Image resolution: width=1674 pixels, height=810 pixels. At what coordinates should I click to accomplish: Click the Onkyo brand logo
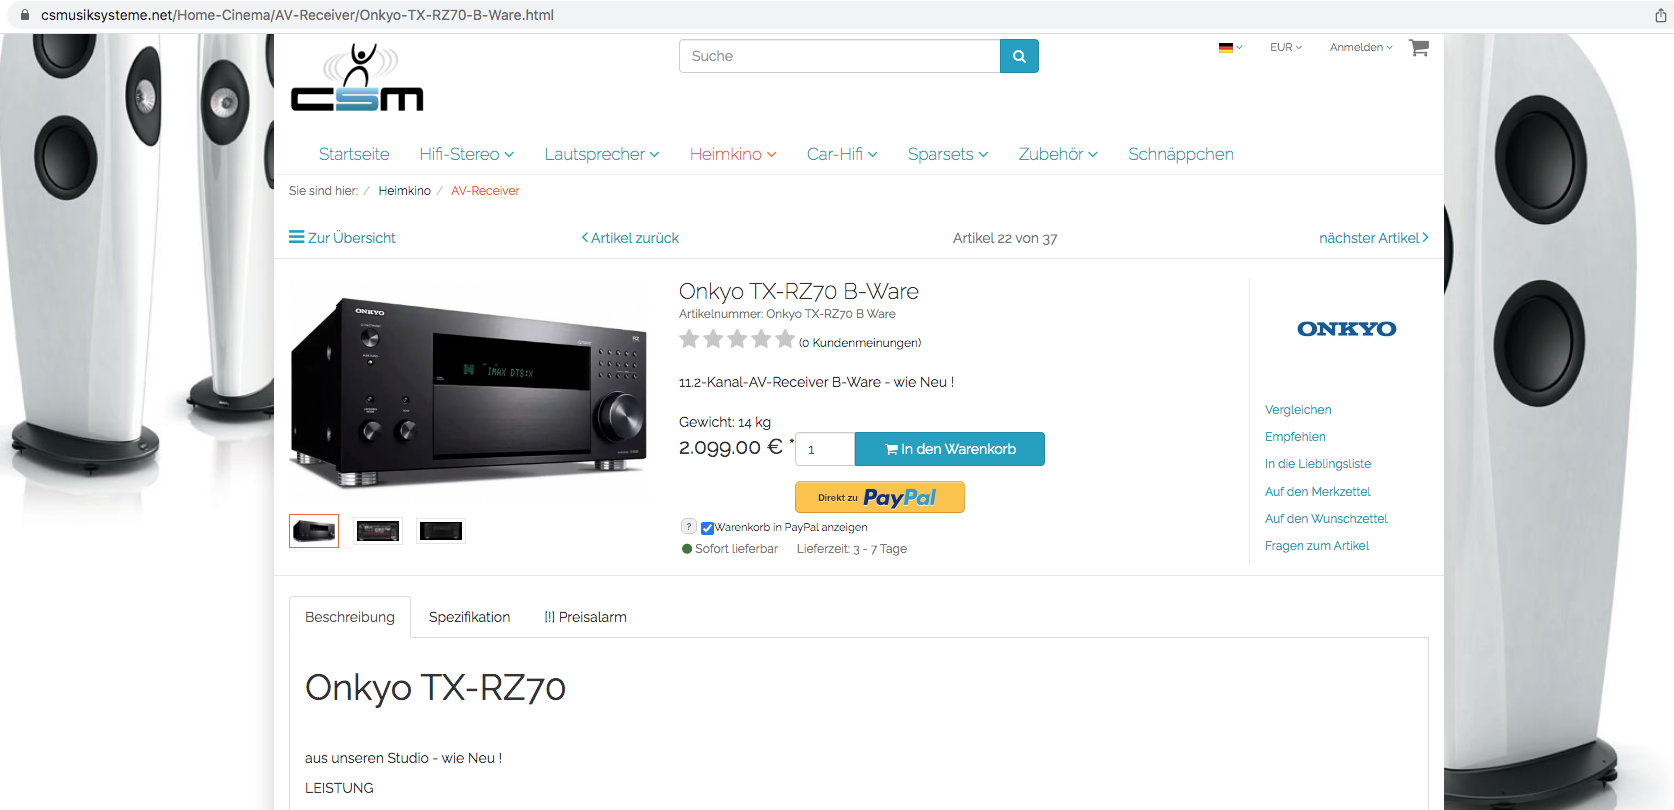point(1346,329)
